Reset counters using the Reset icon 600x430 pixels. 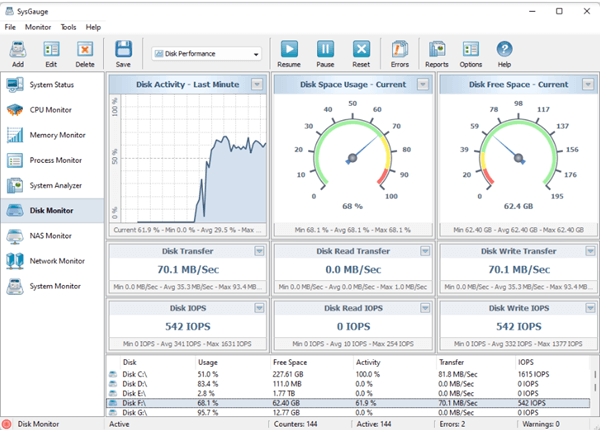coord(361,50)
